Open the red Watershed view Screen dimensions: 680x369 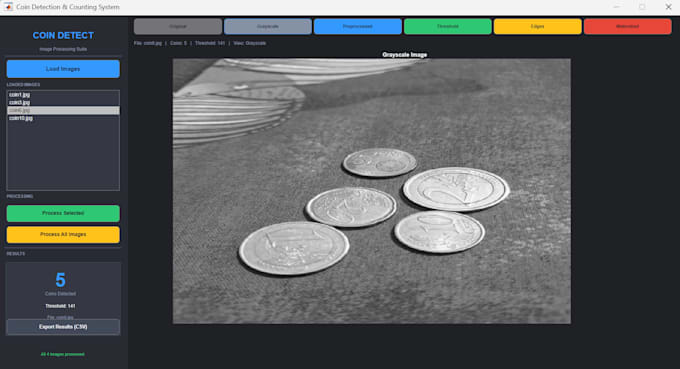coord(628,26)
